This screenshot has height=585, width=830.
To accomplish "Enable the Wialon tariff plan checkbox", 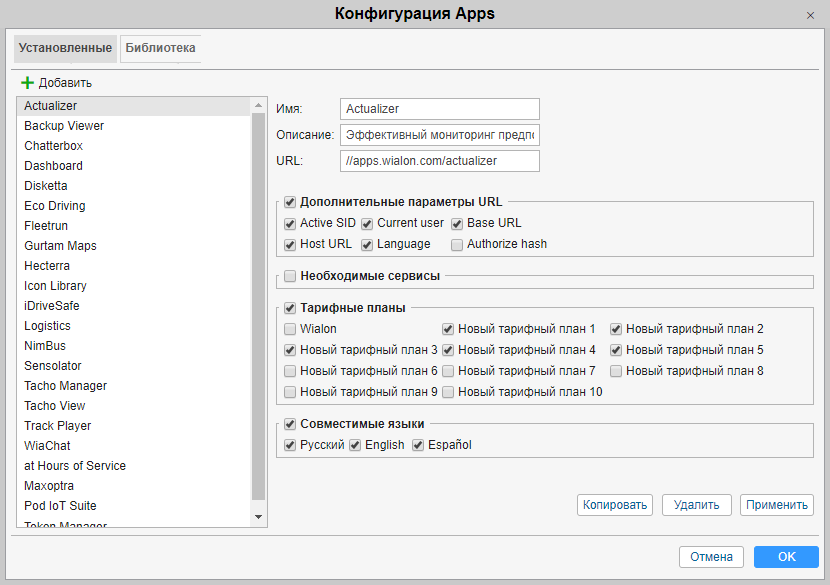I will click(290, 329).
